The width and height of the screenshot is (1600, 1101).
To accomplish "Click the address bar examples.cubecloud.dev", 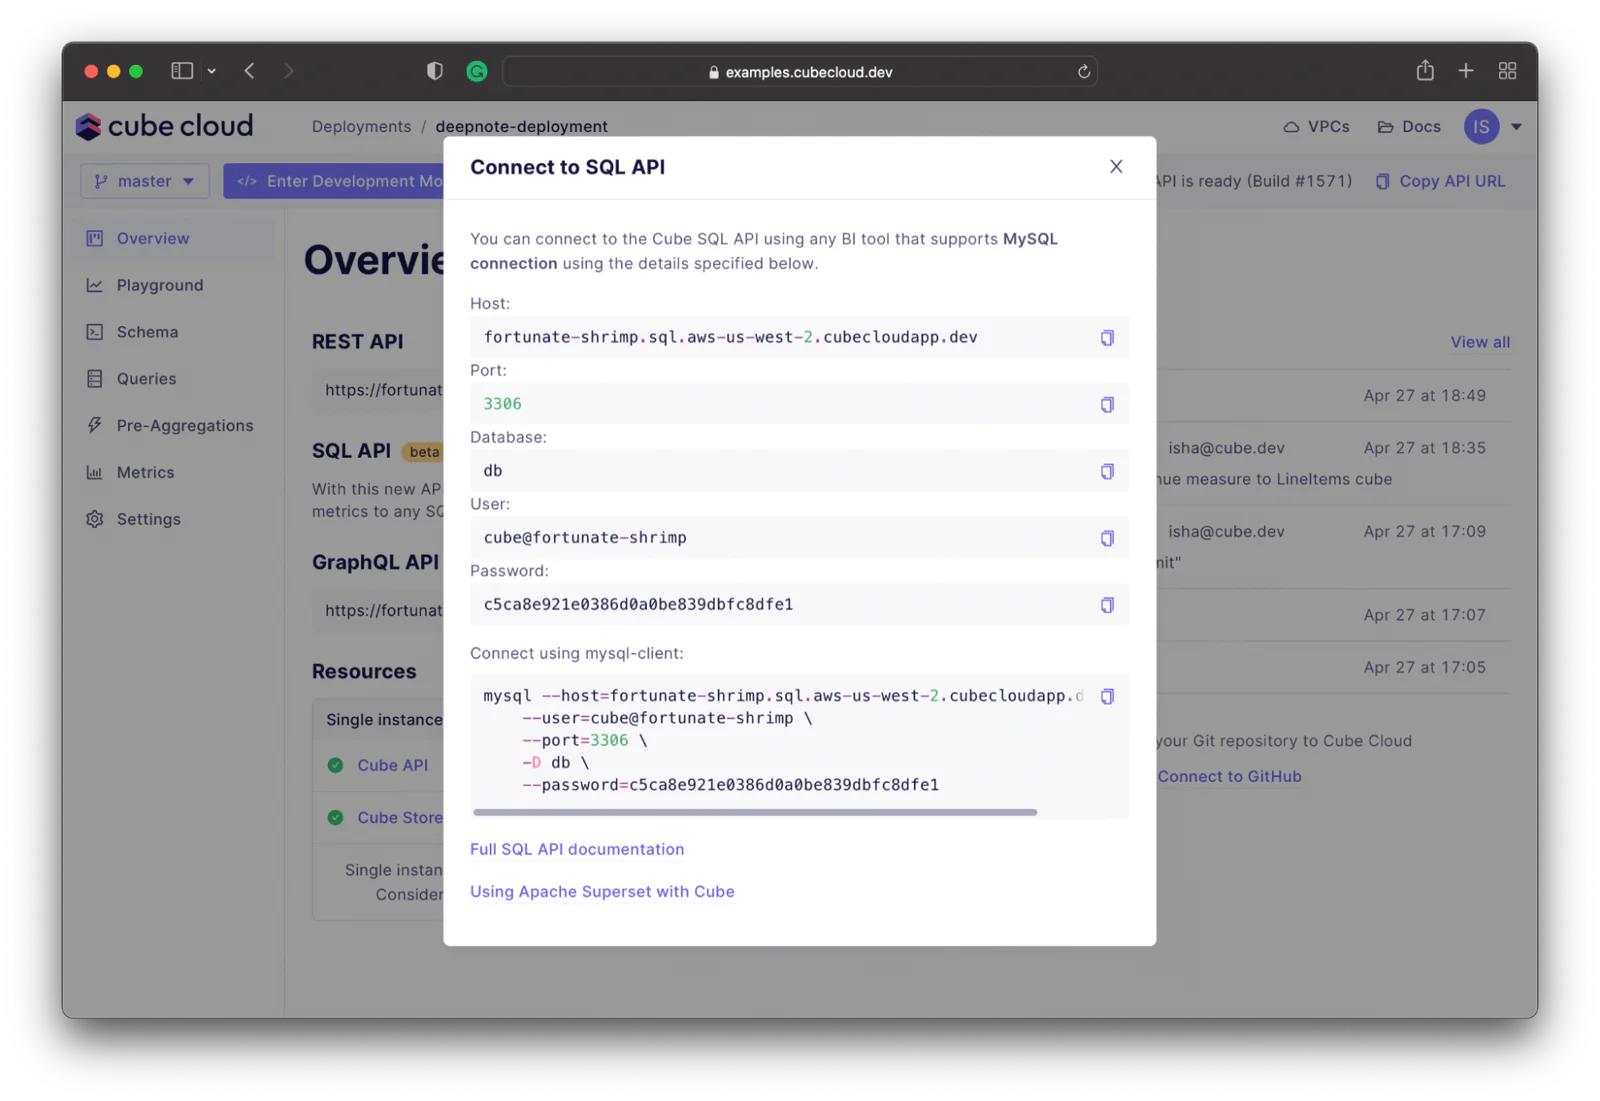I will pyautogui.click(x=799, y=72).
